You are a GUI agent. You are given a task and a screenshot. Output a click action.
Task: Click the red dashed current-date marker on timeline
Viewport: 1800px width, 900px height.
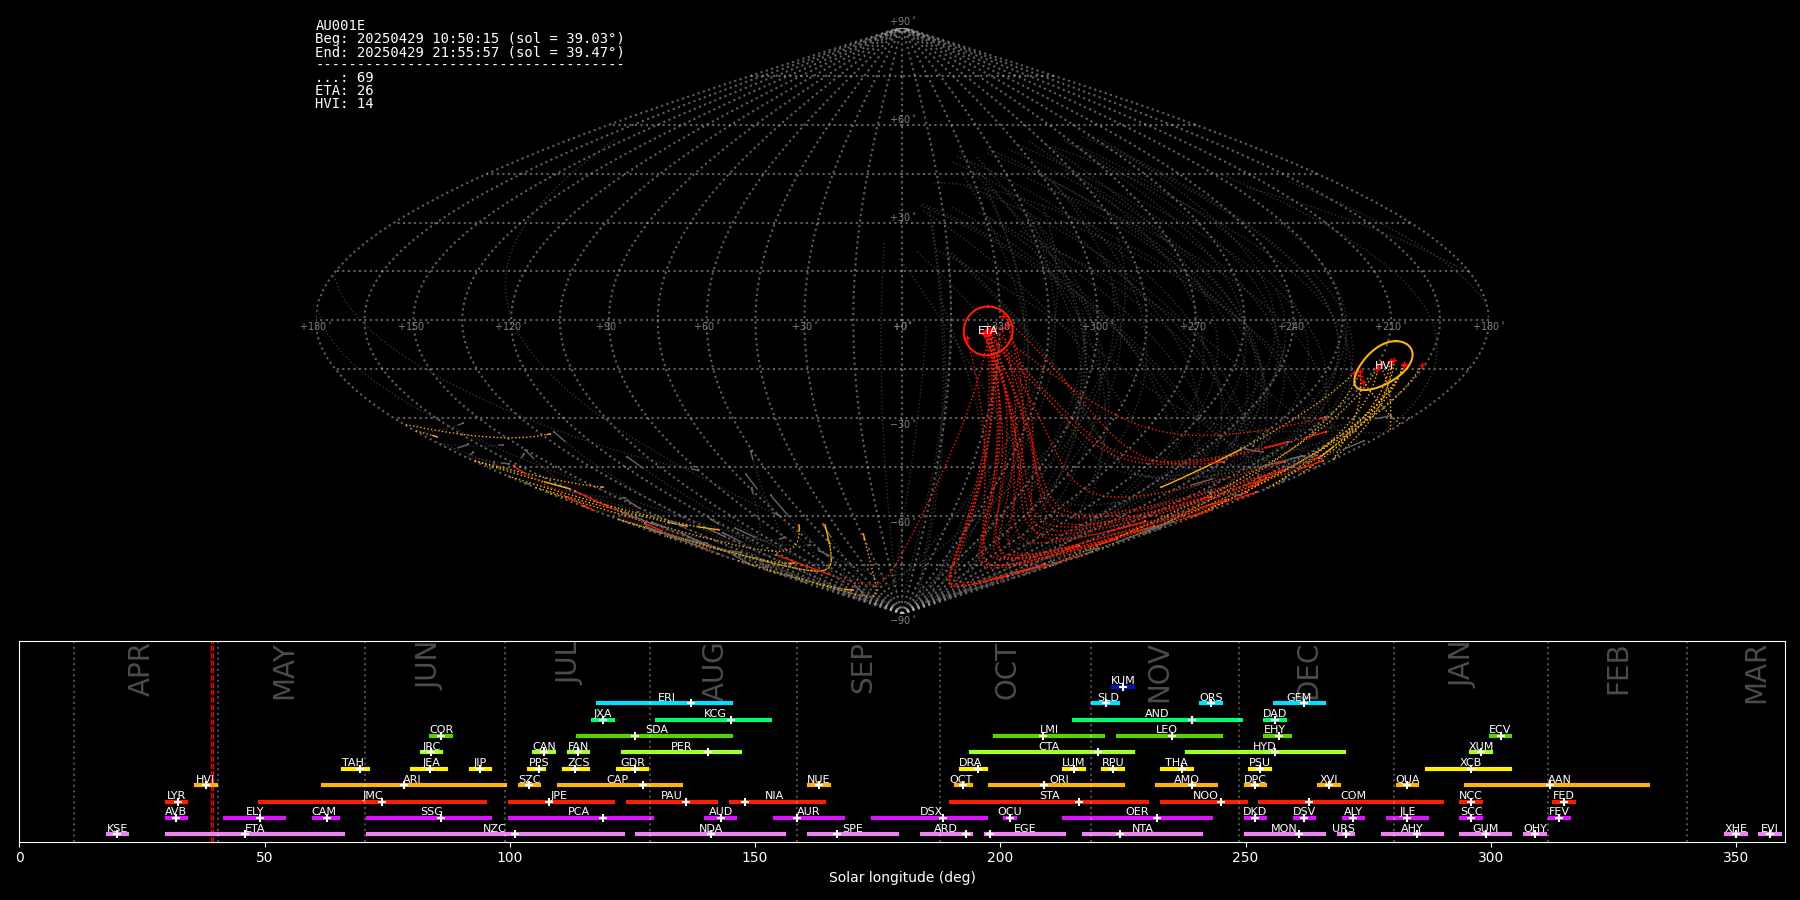[x=212, y=741]
